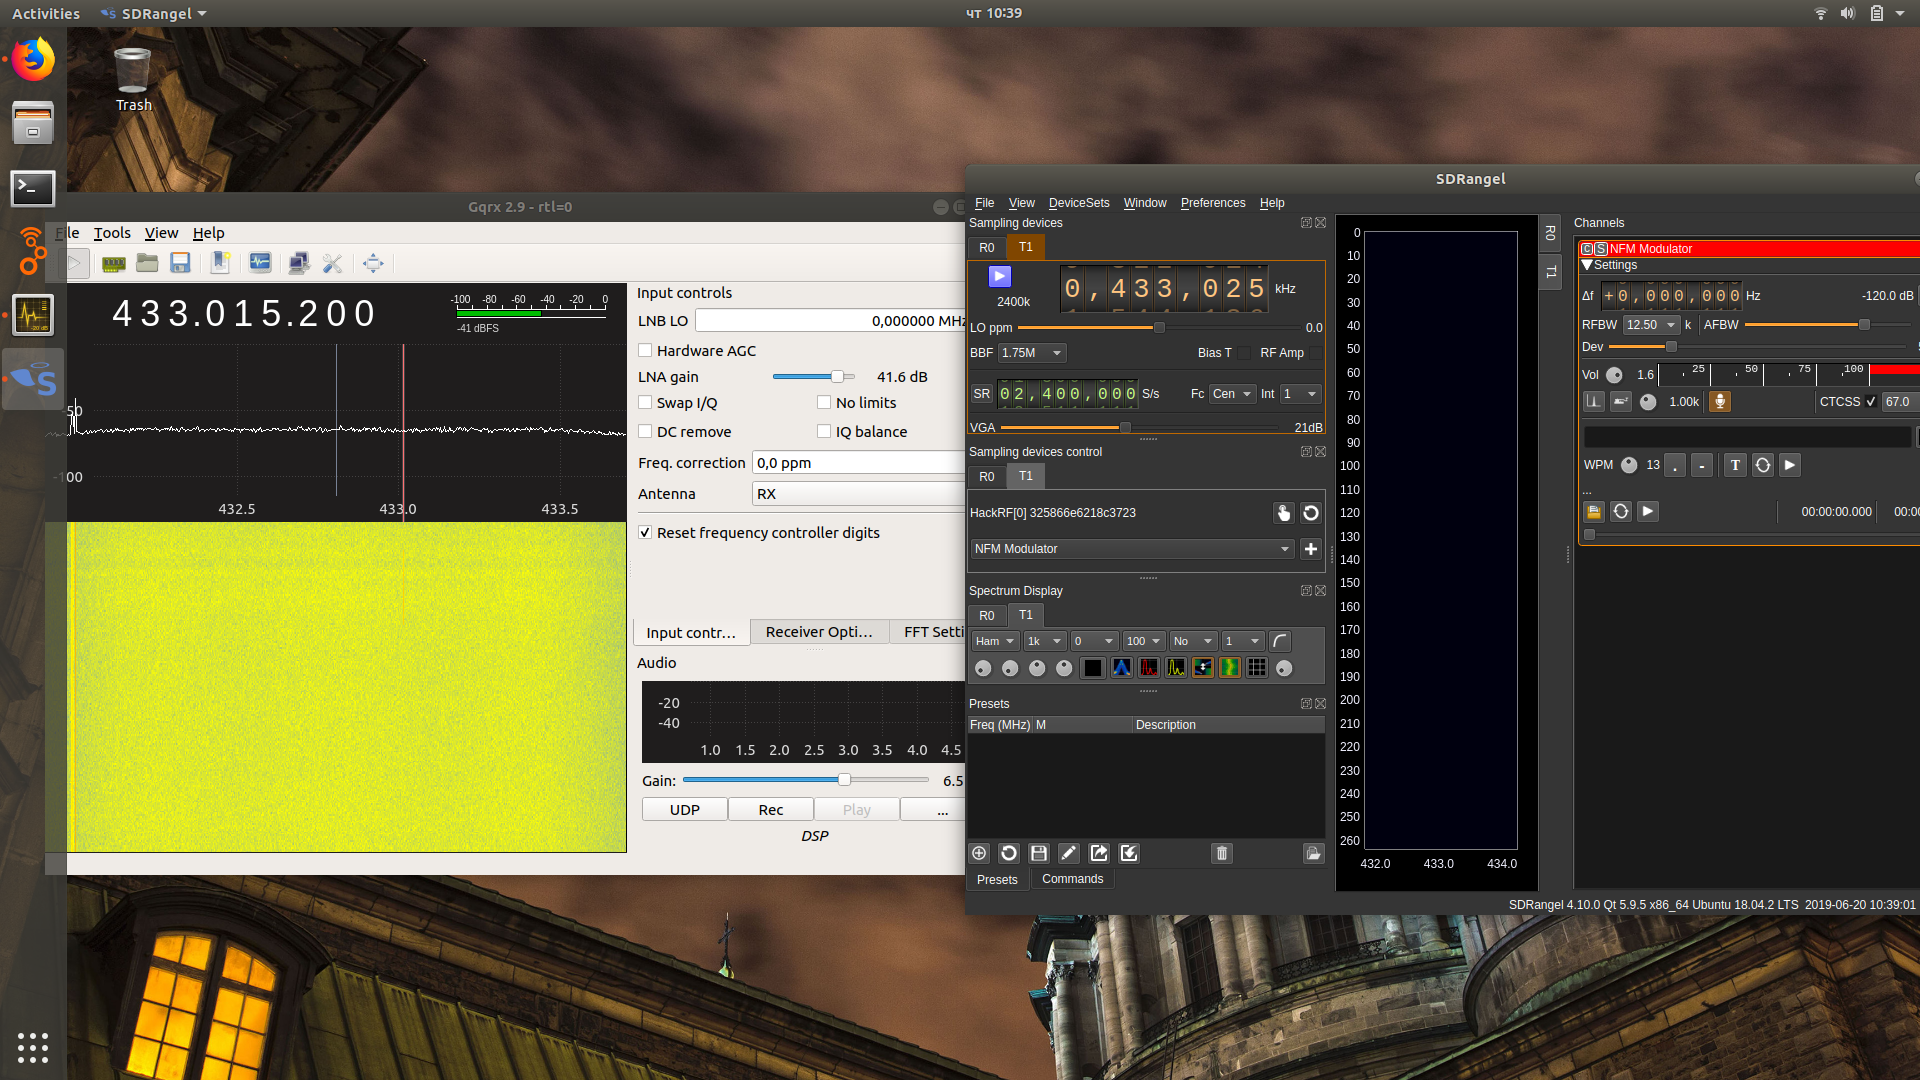Play the CW keyer with the play icon

click(1789, 465)
